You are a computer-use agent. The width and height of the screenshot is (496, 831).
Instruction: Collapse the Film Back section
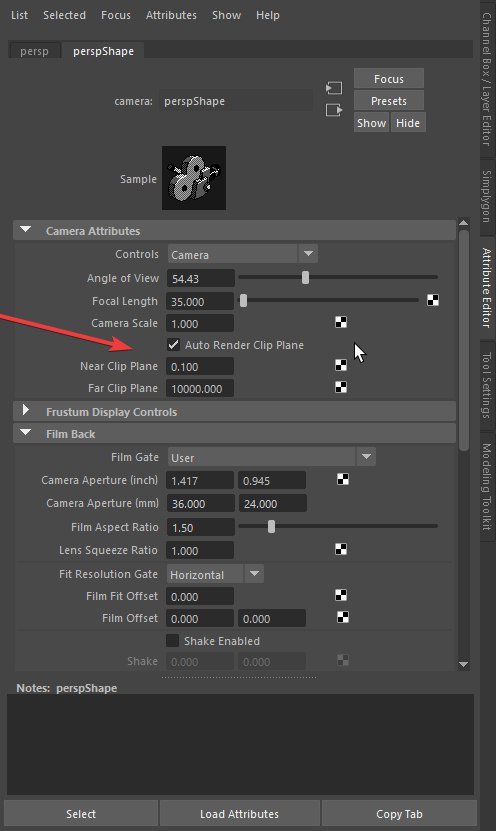coord(25,432)
